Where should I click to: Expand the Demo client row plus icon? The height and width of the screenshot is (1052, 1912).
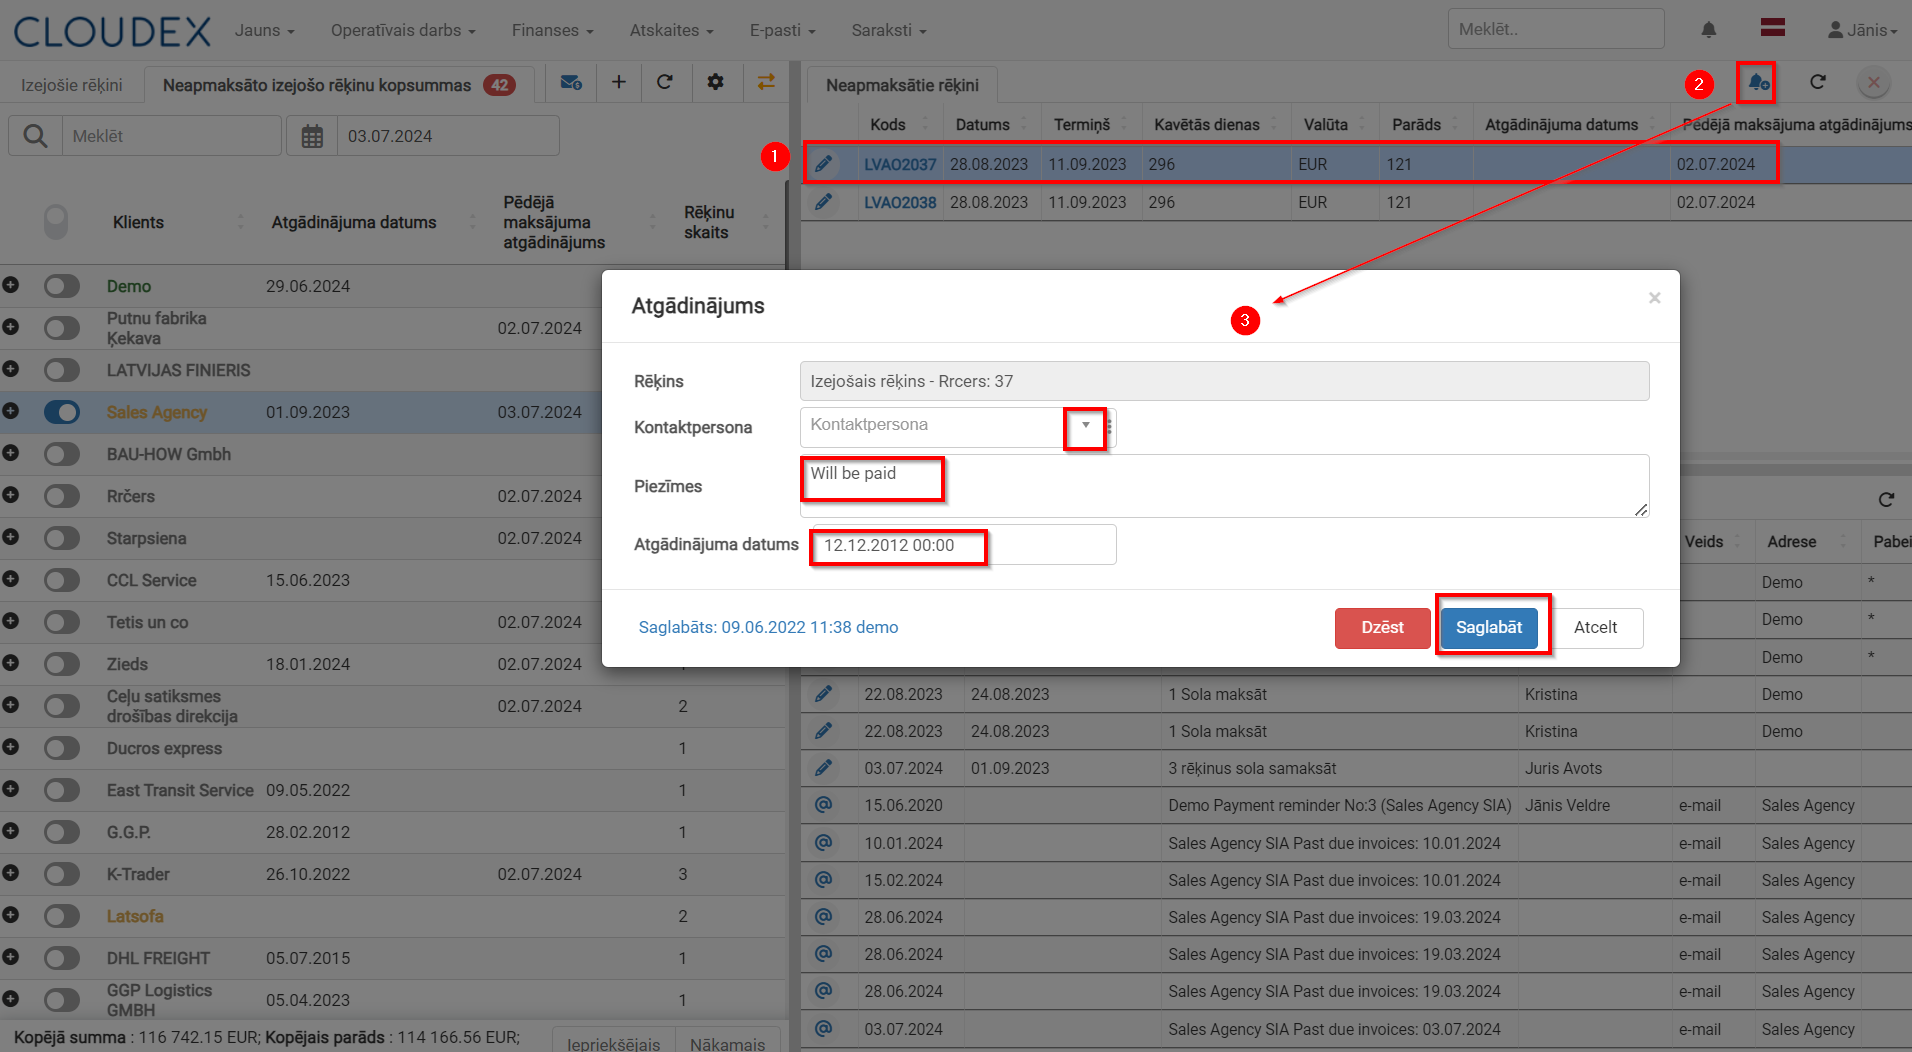tap(11, 285)
